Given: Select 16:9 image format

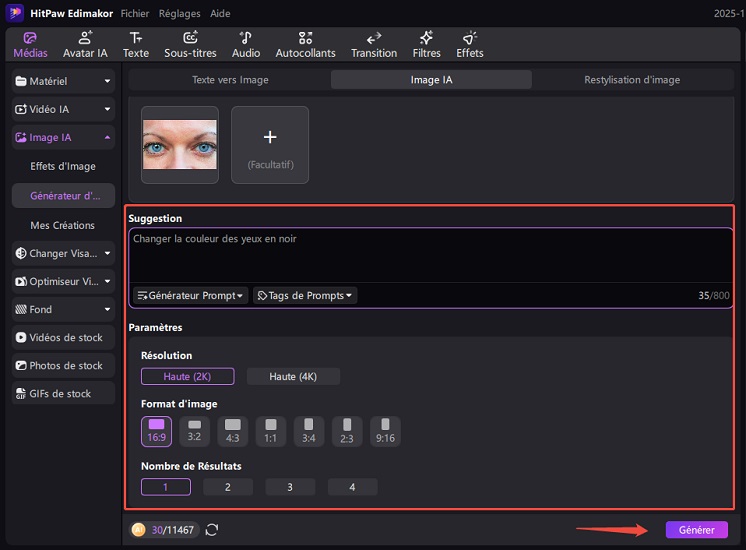Looking at the screenshot, I should tap(157, 431).
